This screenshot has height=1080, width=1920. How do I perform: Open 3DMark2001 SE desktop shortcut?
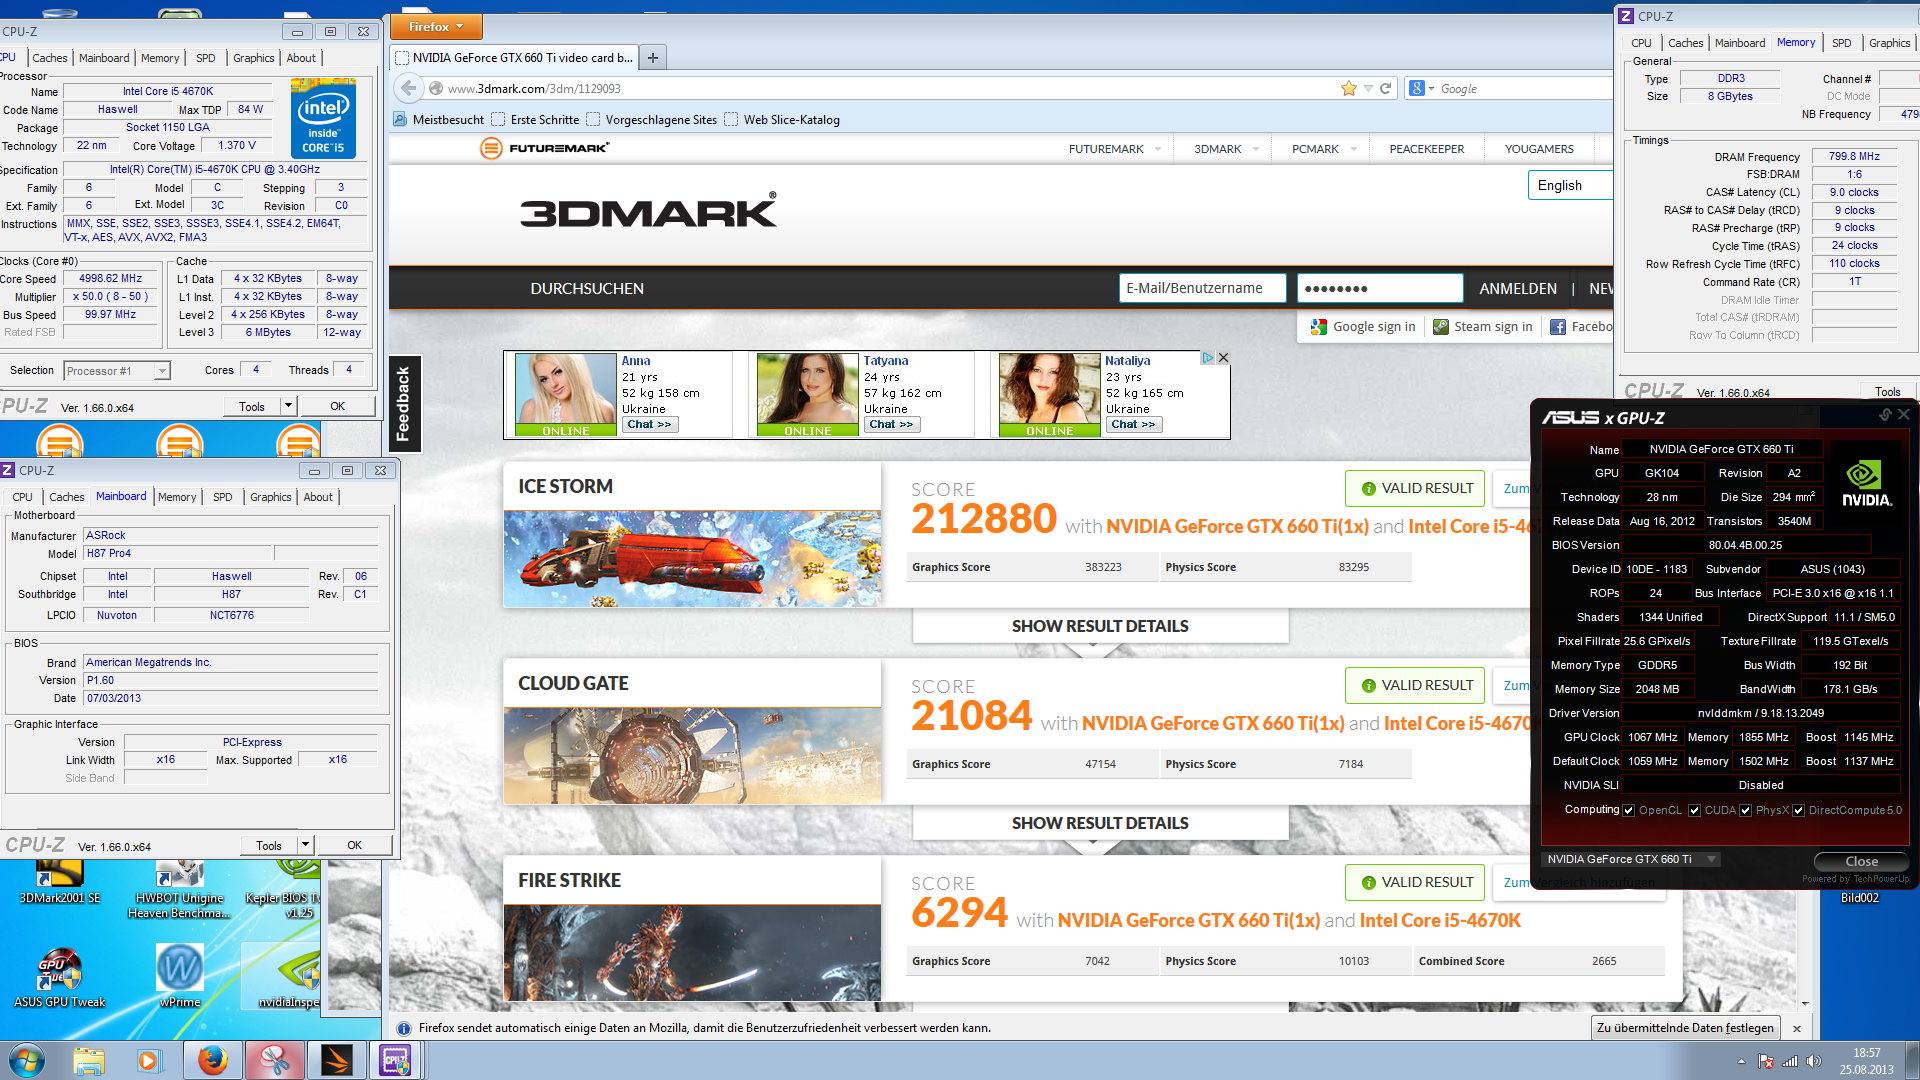59,880
